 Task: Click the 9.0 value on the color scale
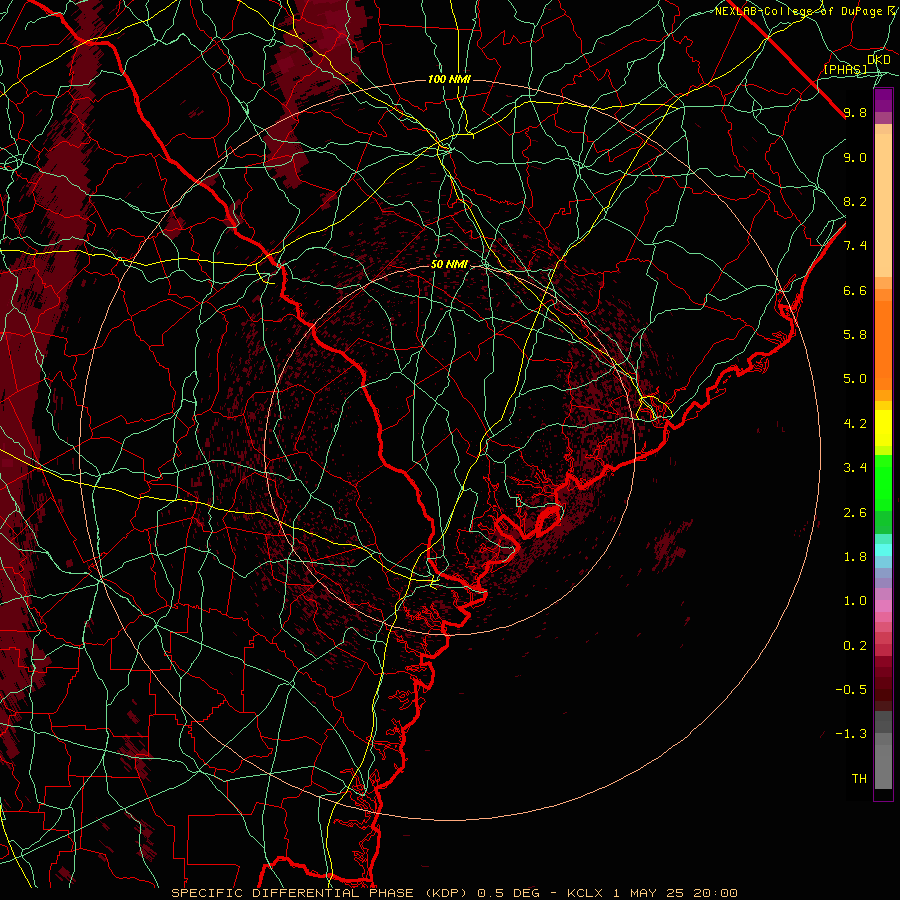point(855,157)
